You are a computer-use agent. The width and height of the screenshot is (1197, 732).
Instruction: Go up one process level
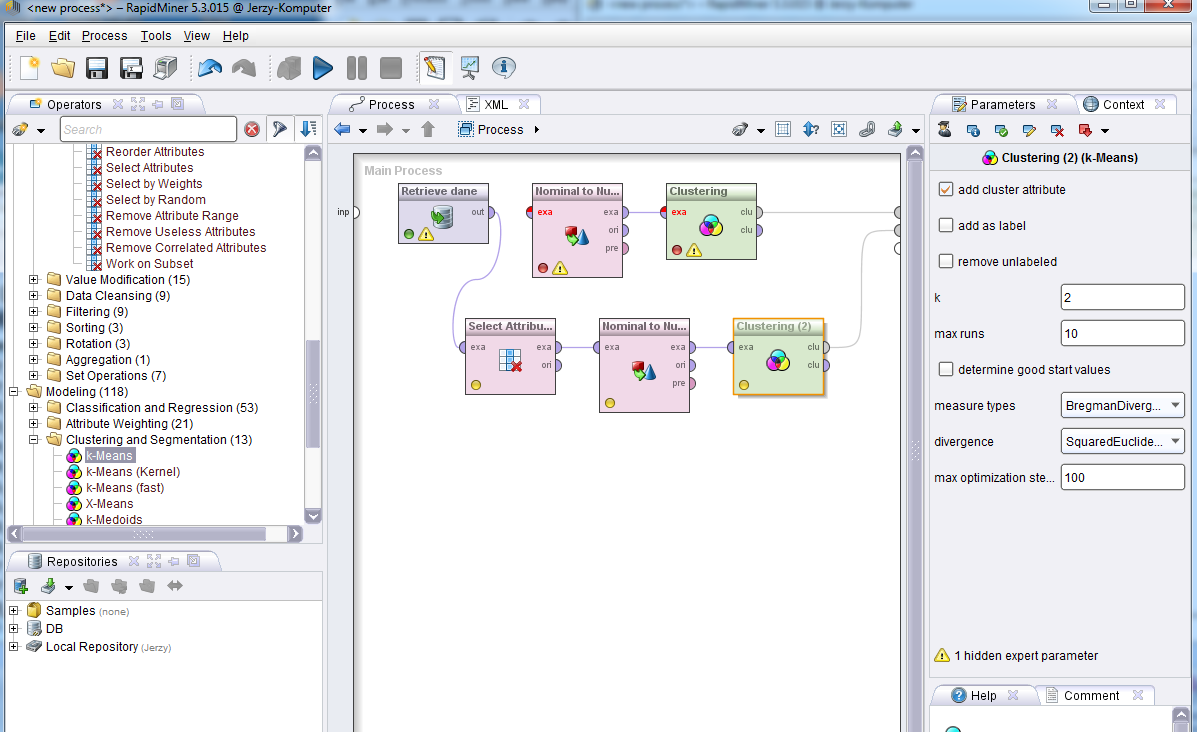point(428,130)
